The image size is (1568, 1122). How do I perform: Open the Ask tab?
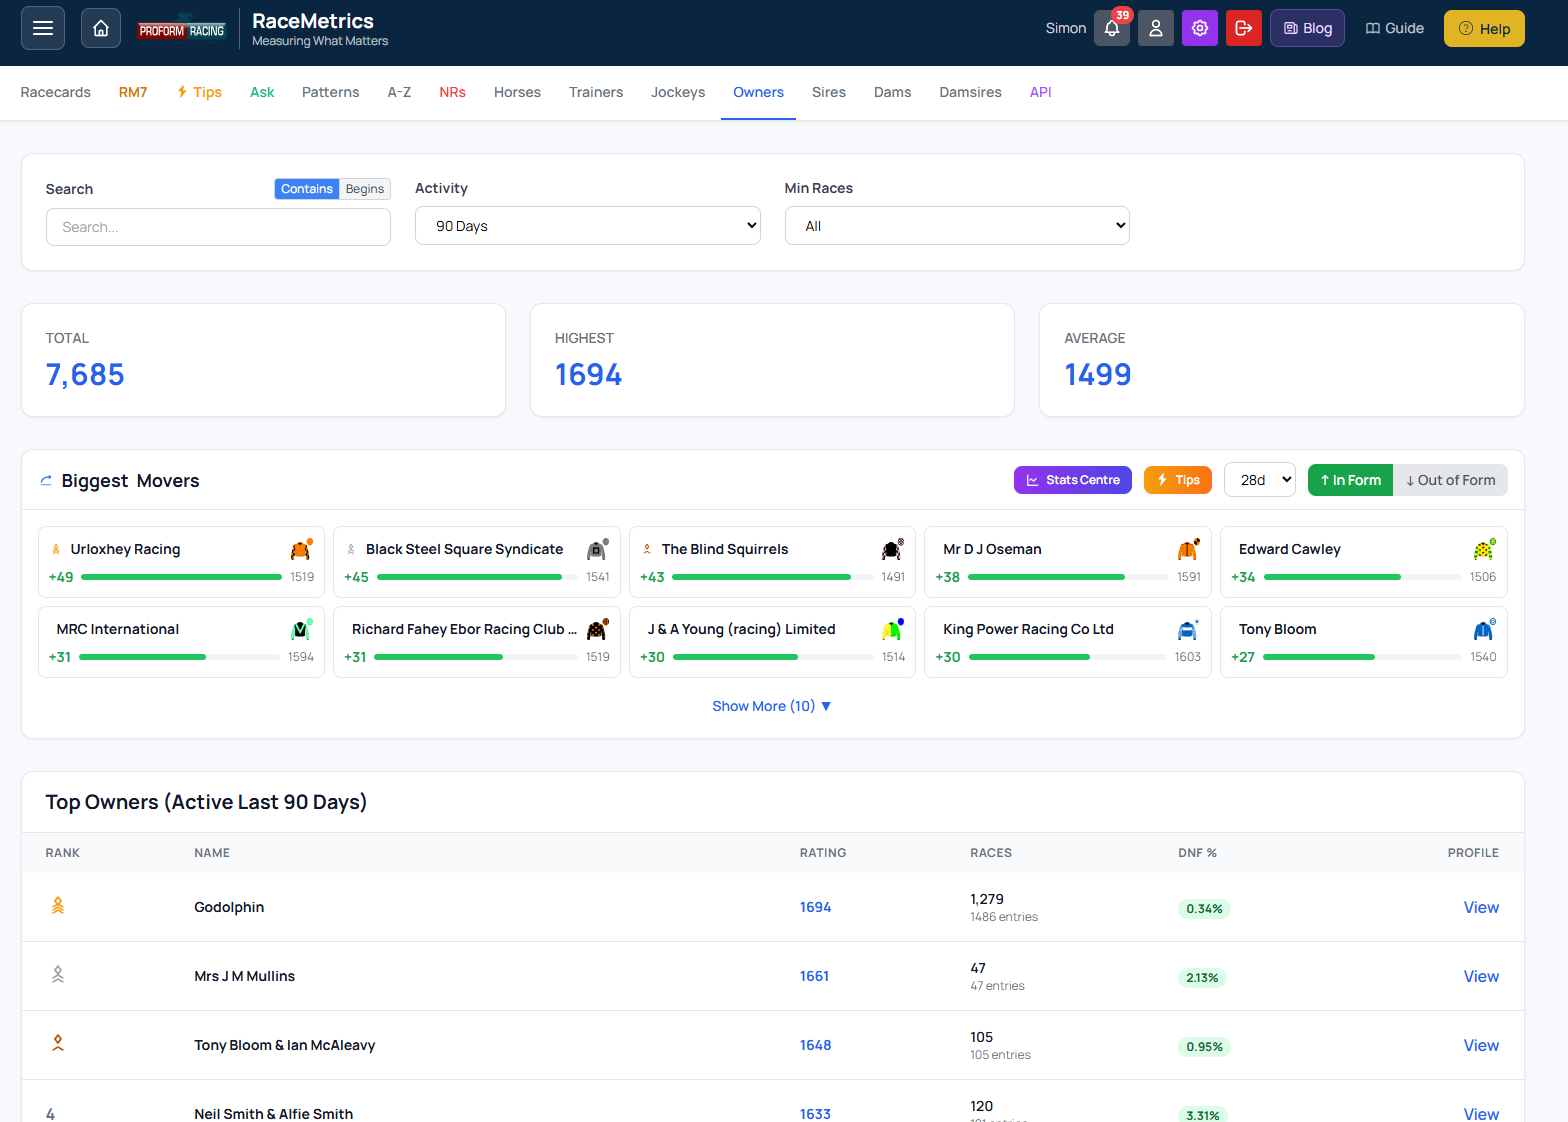[262, 92]
